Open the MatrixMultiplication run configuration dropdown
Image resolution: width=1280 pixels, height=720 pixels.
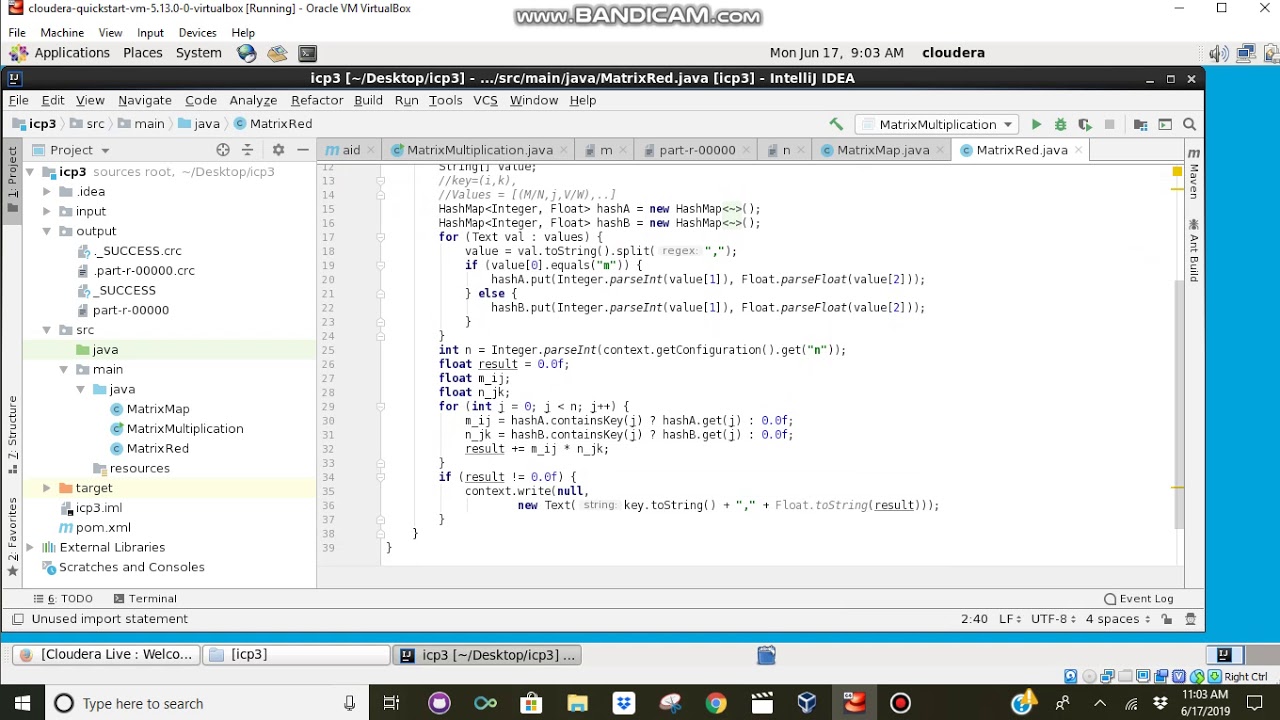(x=937, y=124)
